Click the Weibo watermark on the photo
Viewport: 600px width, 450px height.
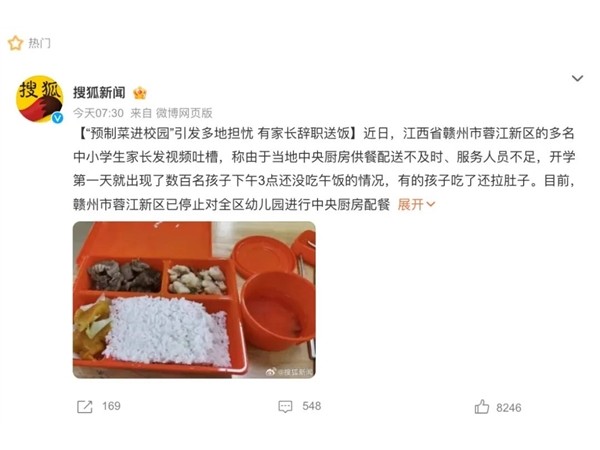coord(289,372)
